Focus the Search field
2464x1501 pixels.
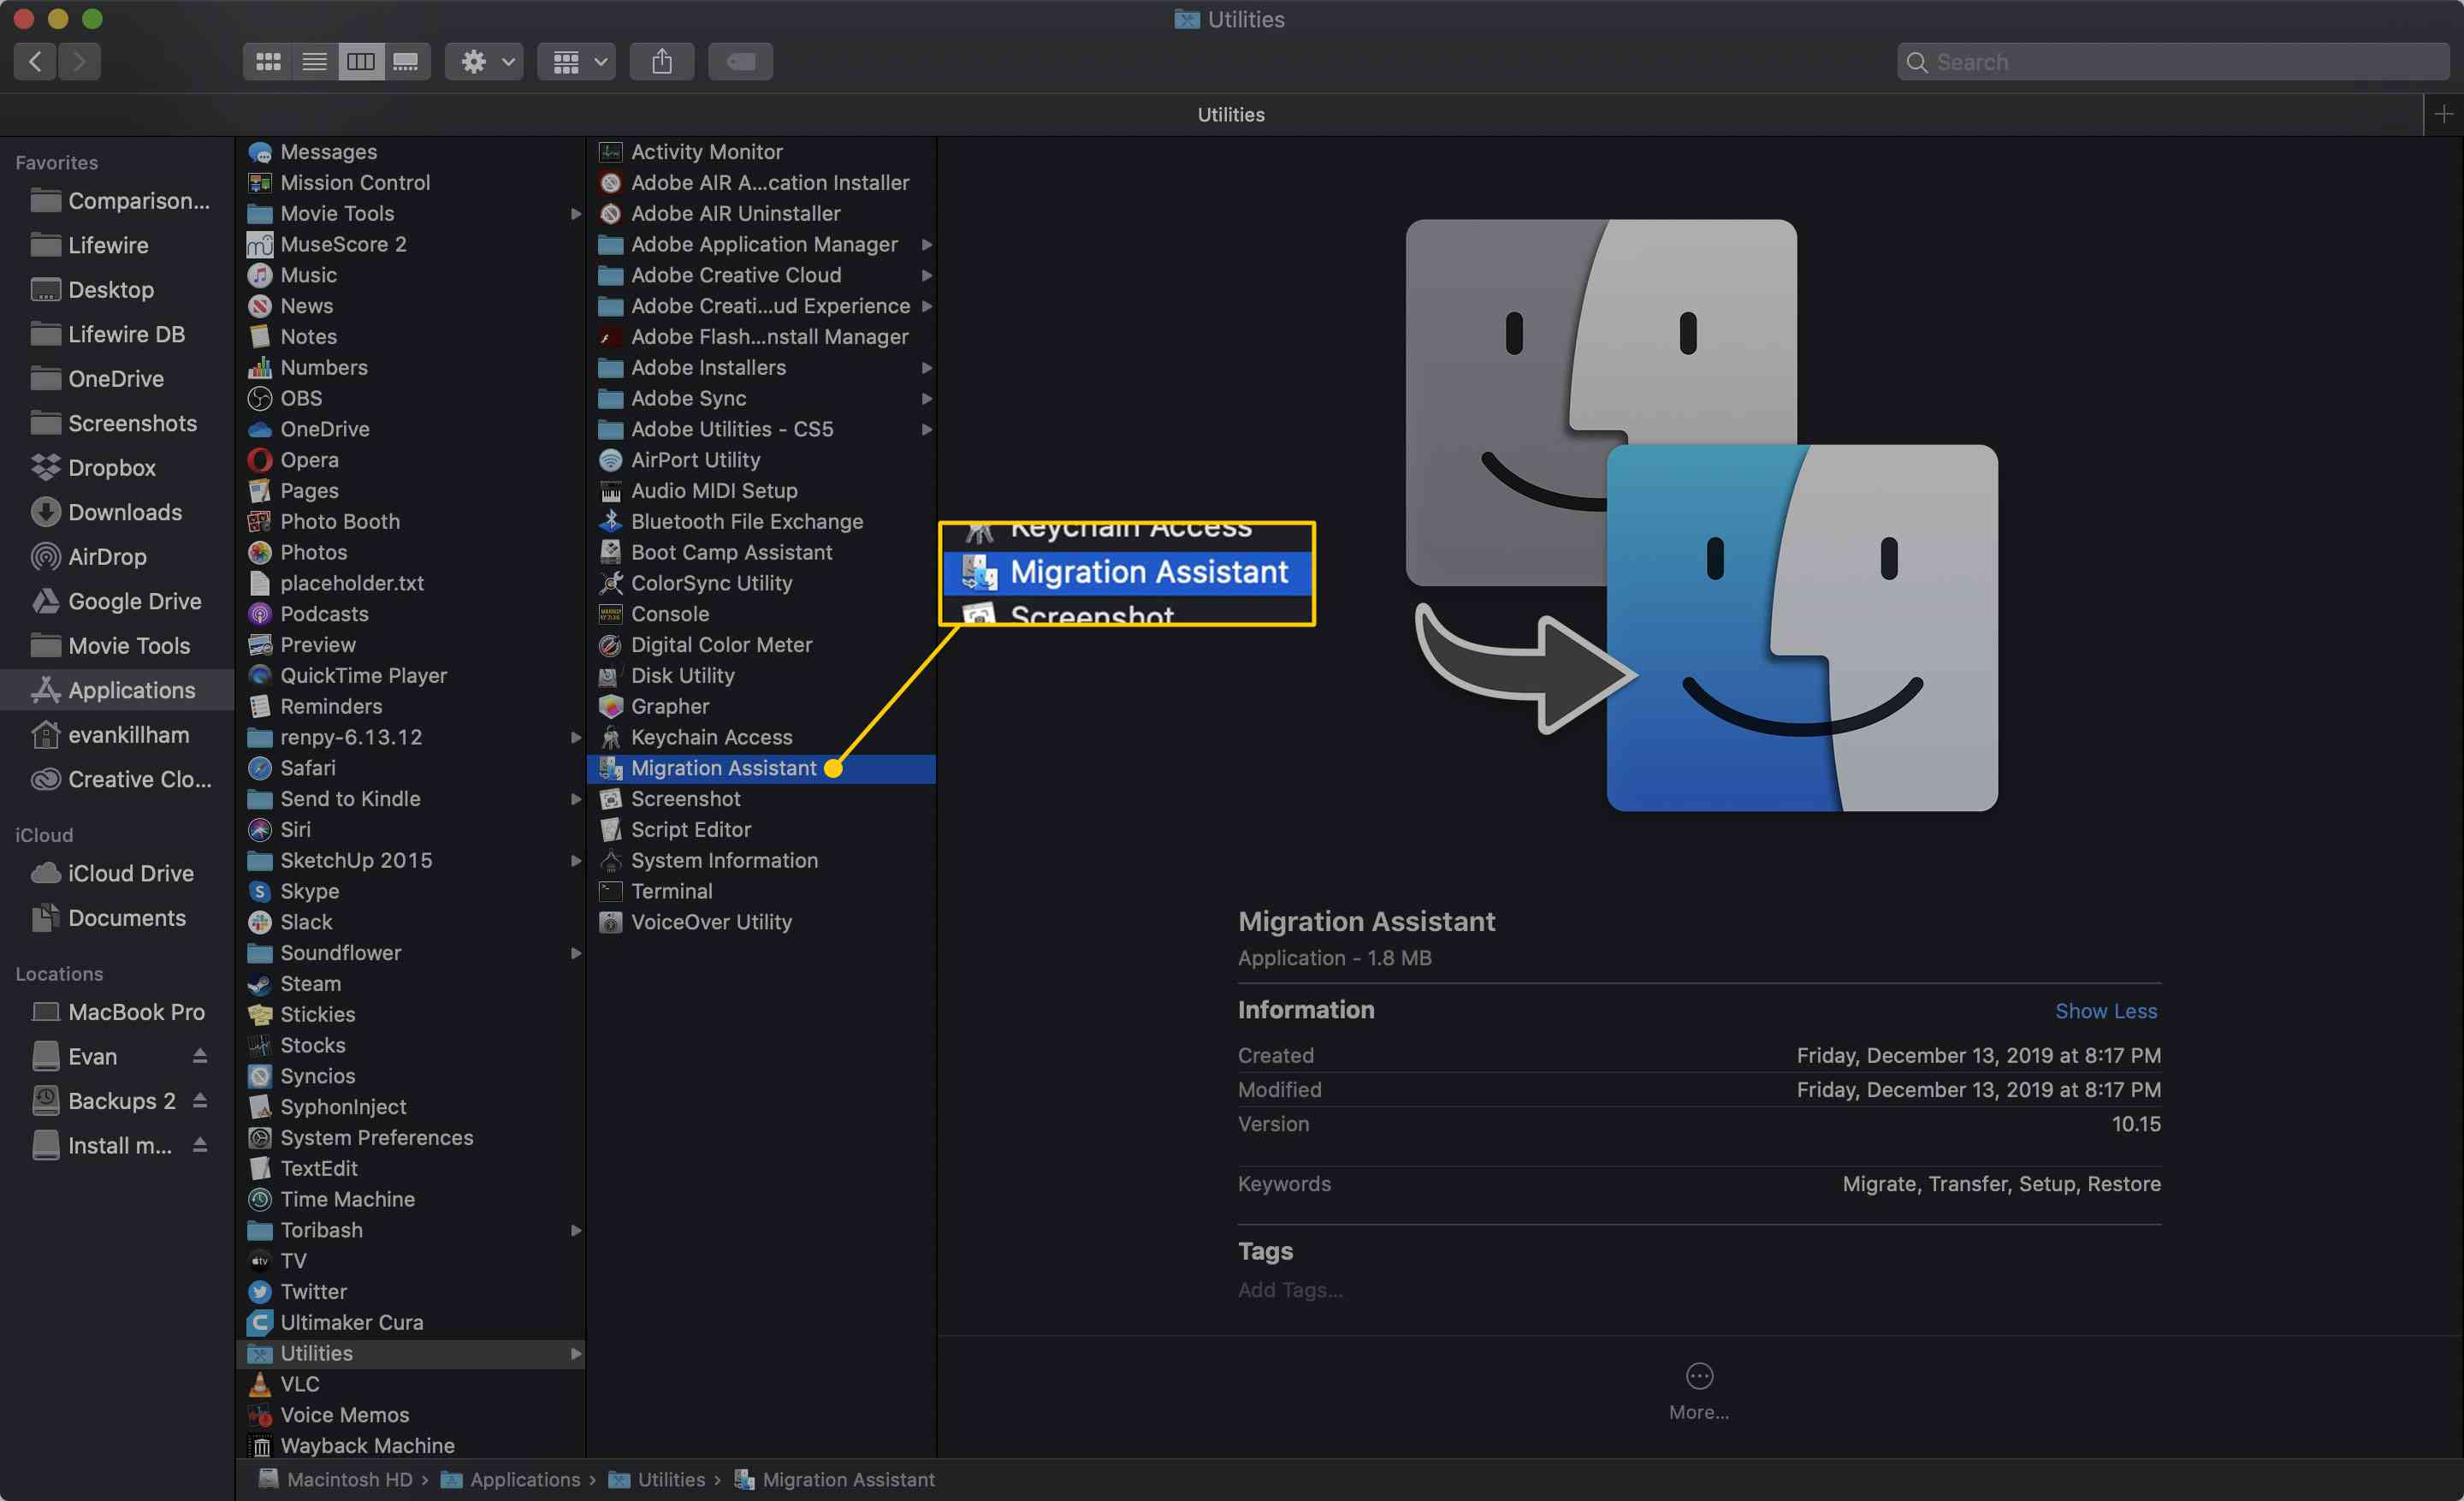tap(2173, 62)
